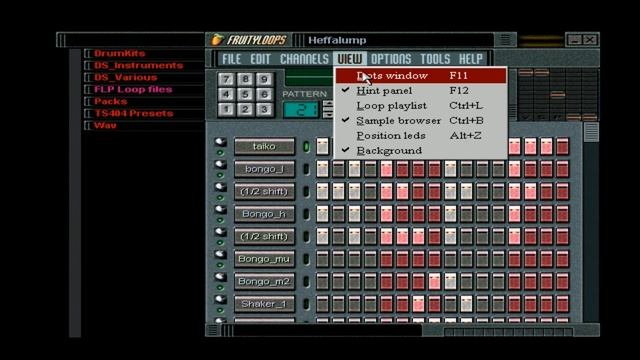Select the Shaker_1 channel button
The height and width of the screenshot is (360, 640).
pos(264,304)
